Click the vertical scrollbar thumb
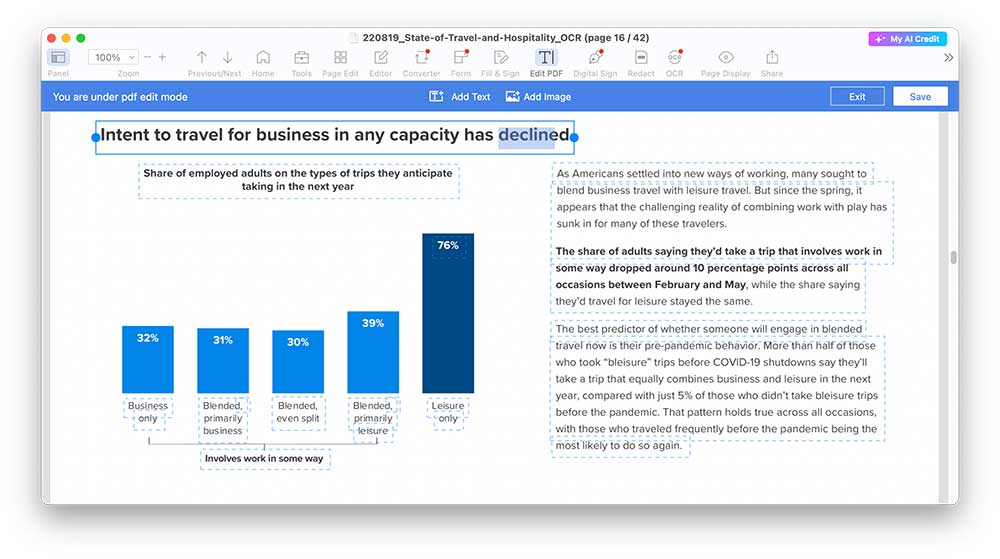Screen dimensions: 1000x559 953,257
